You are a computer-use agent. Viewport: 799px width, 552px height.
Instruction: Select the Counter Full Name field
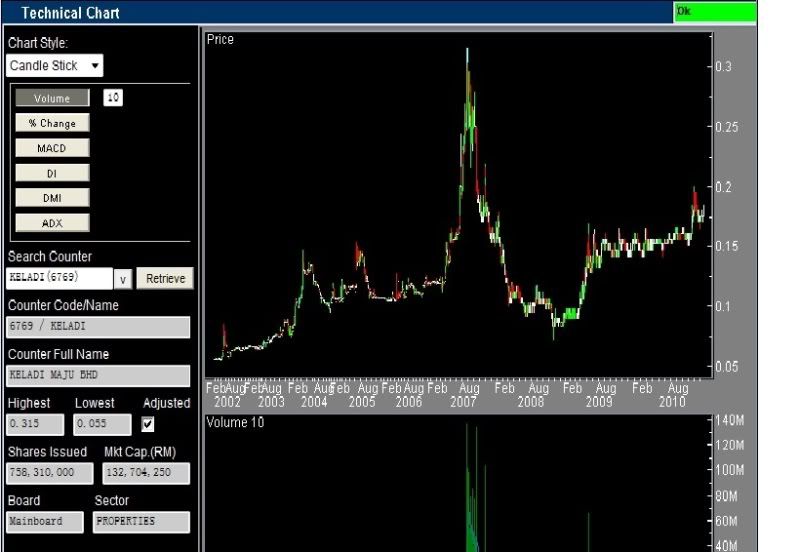tap(98, 376)
